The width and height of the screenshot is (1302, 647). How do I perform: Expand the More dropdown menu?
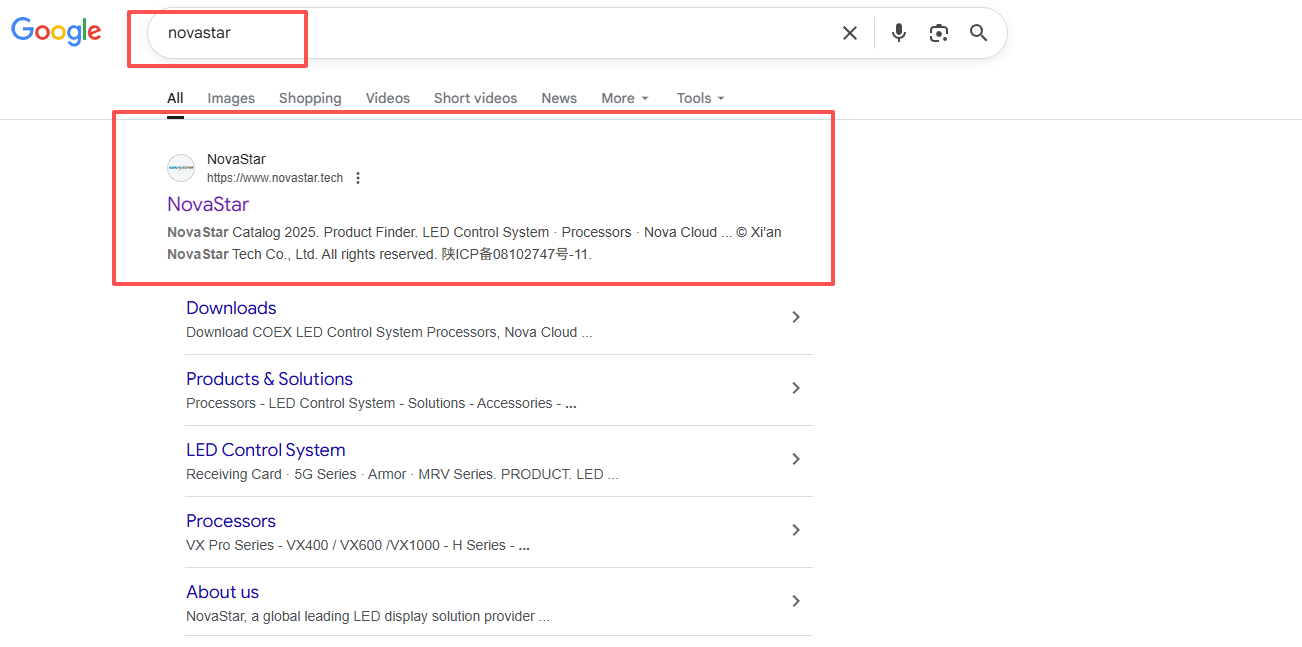tap(625, 98)
